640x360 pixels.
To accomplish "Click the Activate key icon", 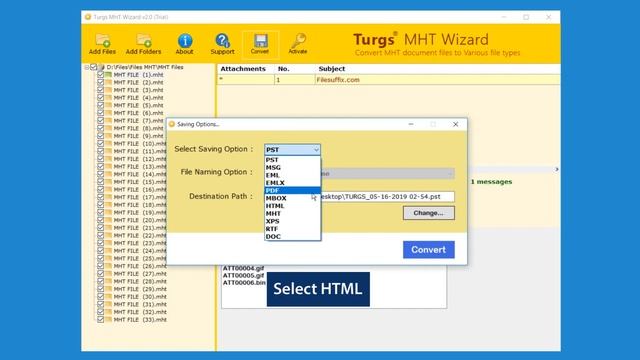I will point(298,40).
